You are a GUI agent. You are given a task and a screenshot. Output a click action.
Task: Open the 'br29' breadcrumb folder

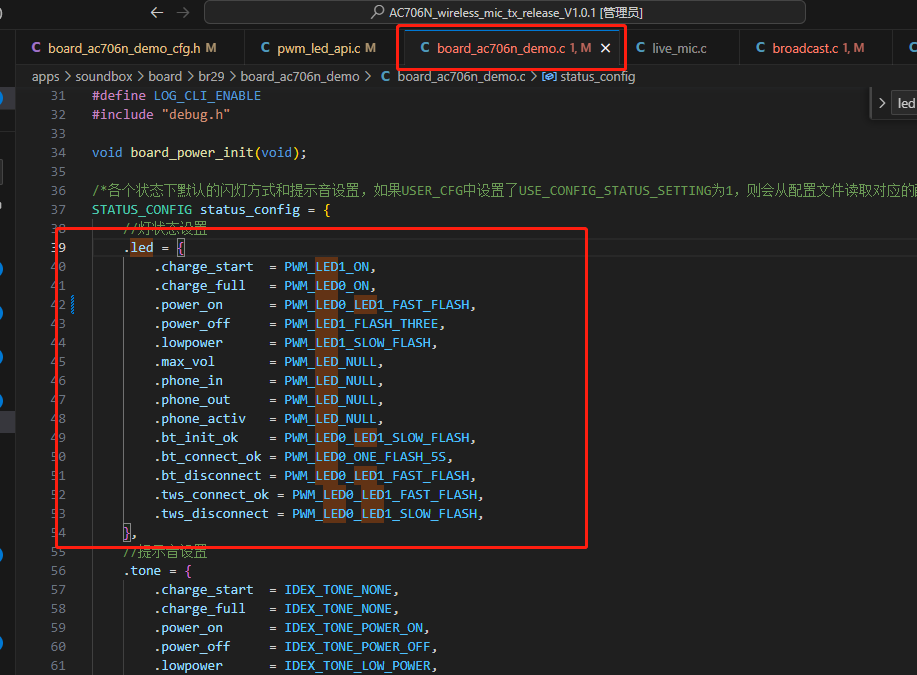coord(211,77)
